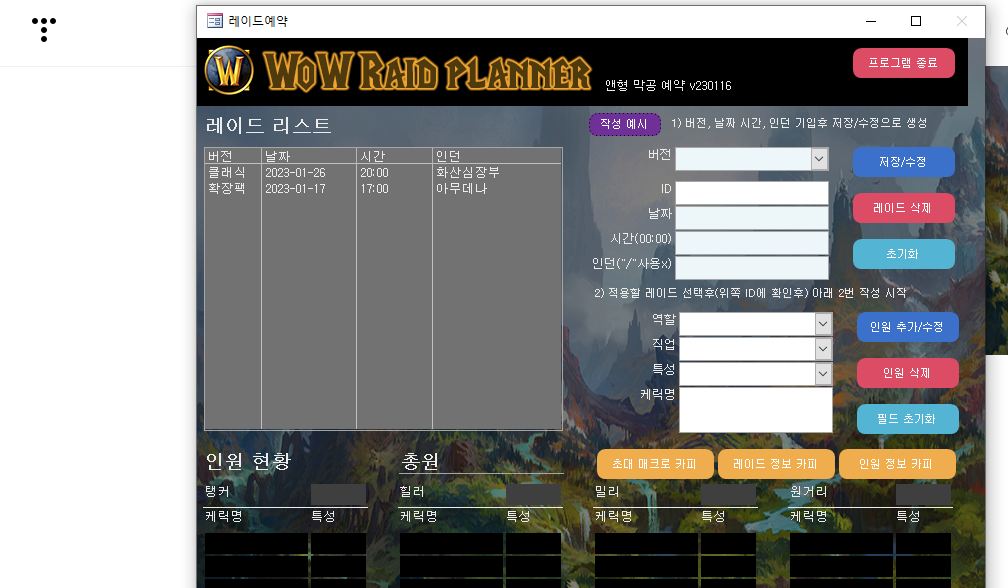Expand the 역할 dropdown arrow
1008x588 pixels.
823,324
